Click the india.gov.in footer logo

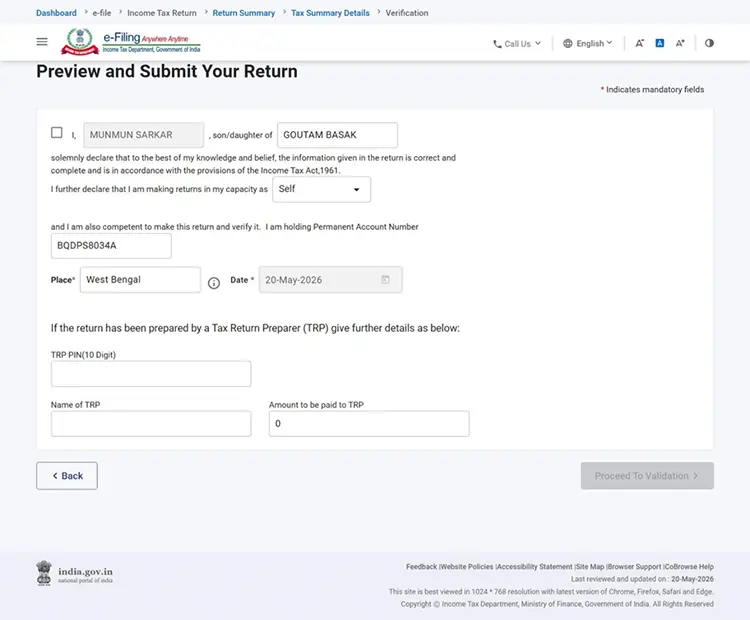click(x=75, y=573)
